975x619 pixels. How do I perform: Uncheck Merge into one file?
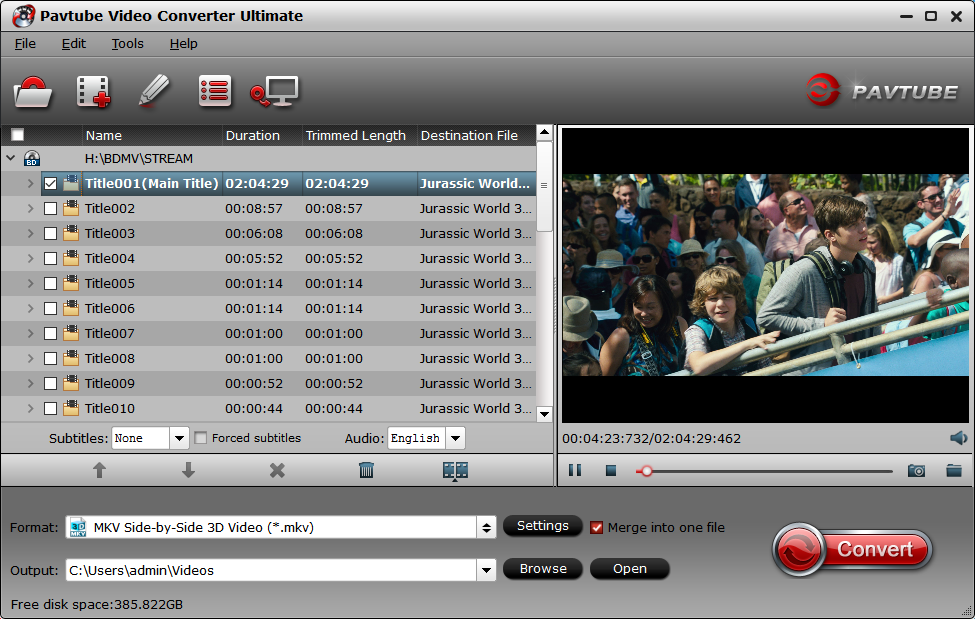(x=597, y=527)
